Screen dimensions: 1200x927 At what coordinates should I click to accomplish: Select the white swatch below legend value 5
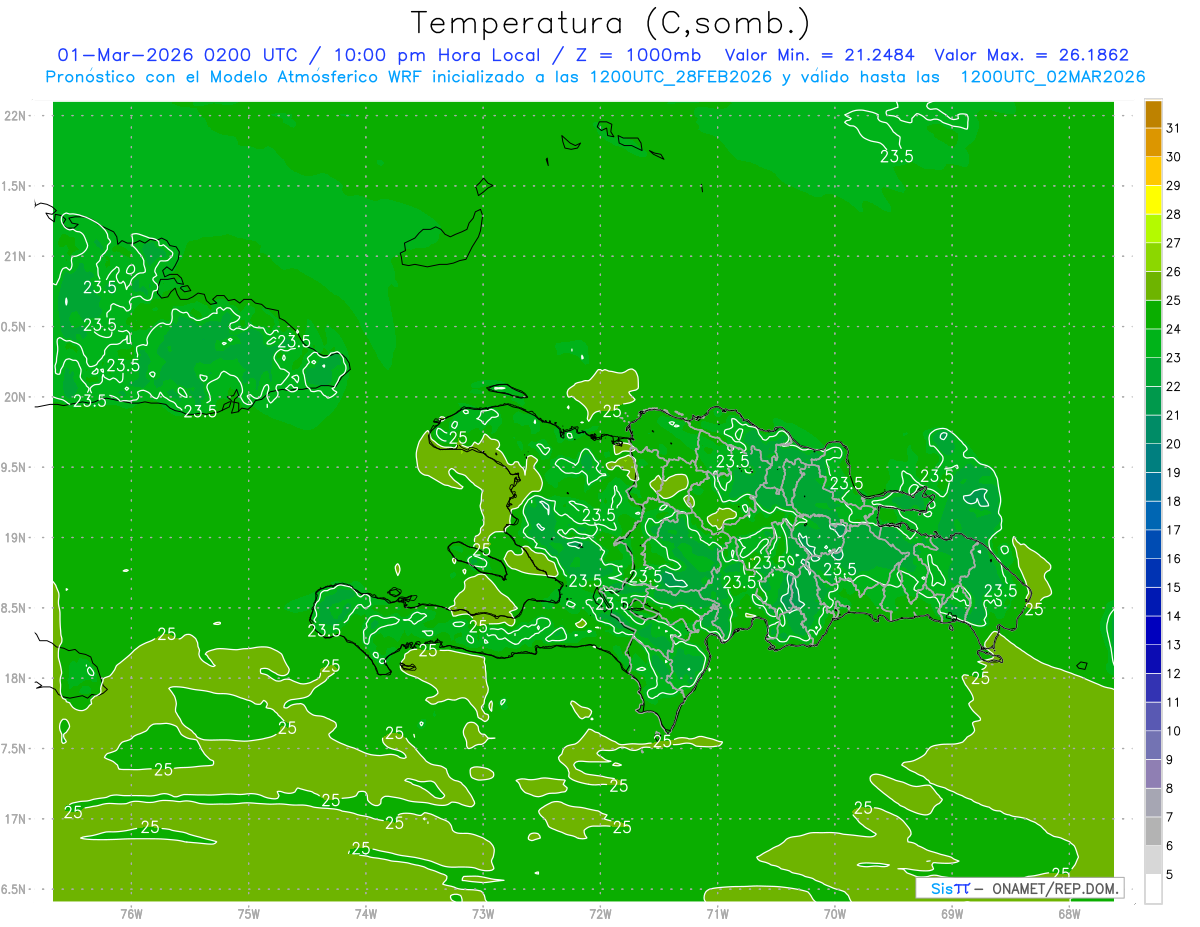coord(1153,889)
